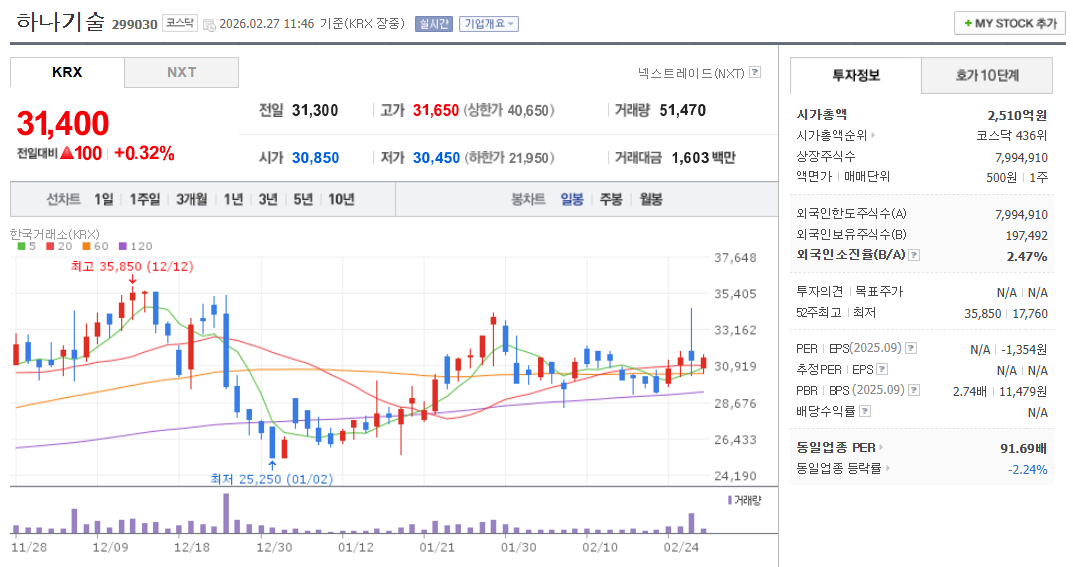Click the 저가 value 30,450
The height and width of the screenshot is (567, 1073).
click(x=436, y=157)
